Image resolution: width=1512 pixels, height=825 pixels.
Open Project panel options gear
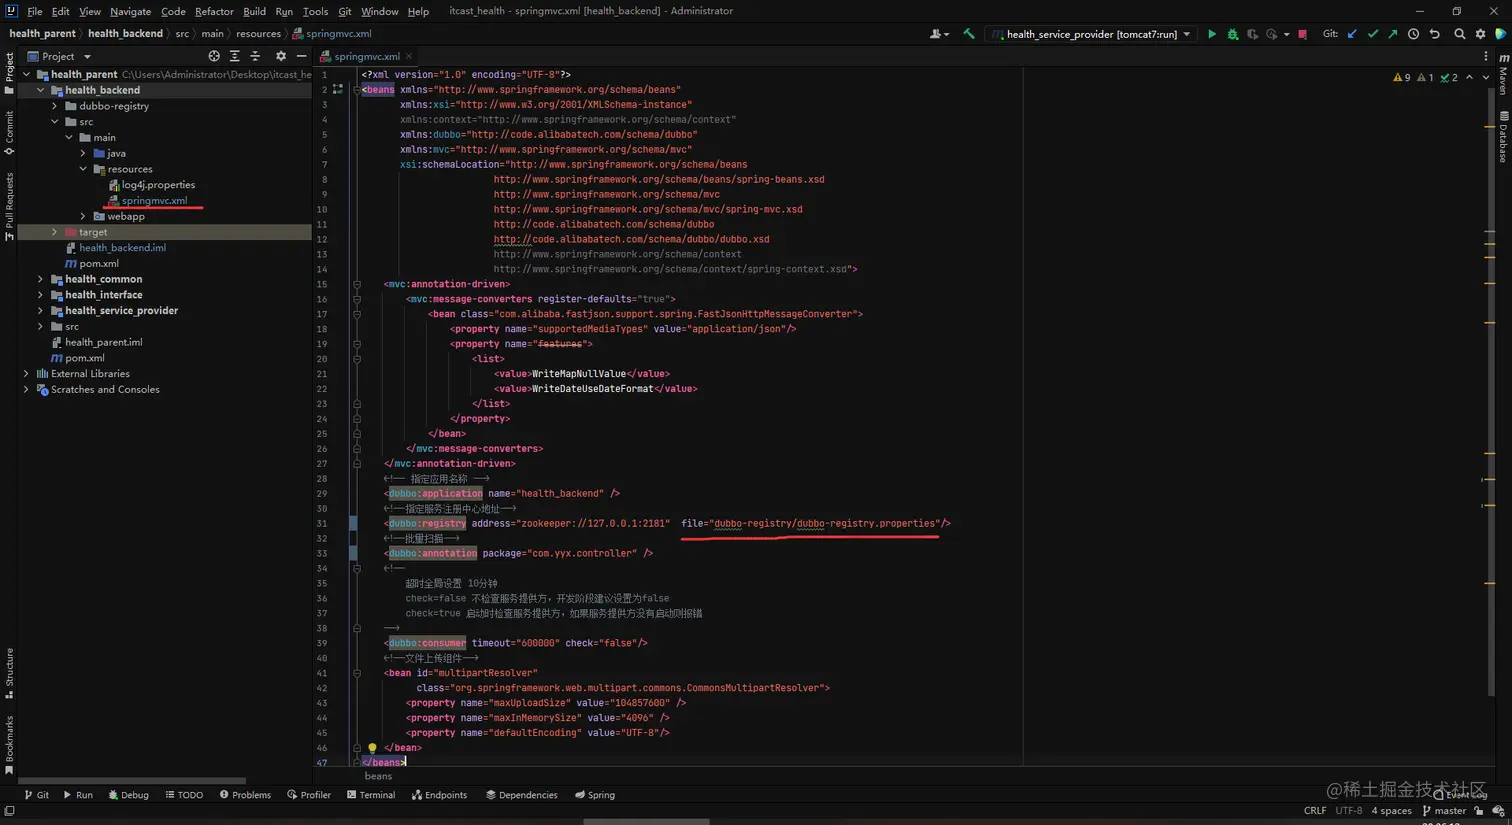280,56
